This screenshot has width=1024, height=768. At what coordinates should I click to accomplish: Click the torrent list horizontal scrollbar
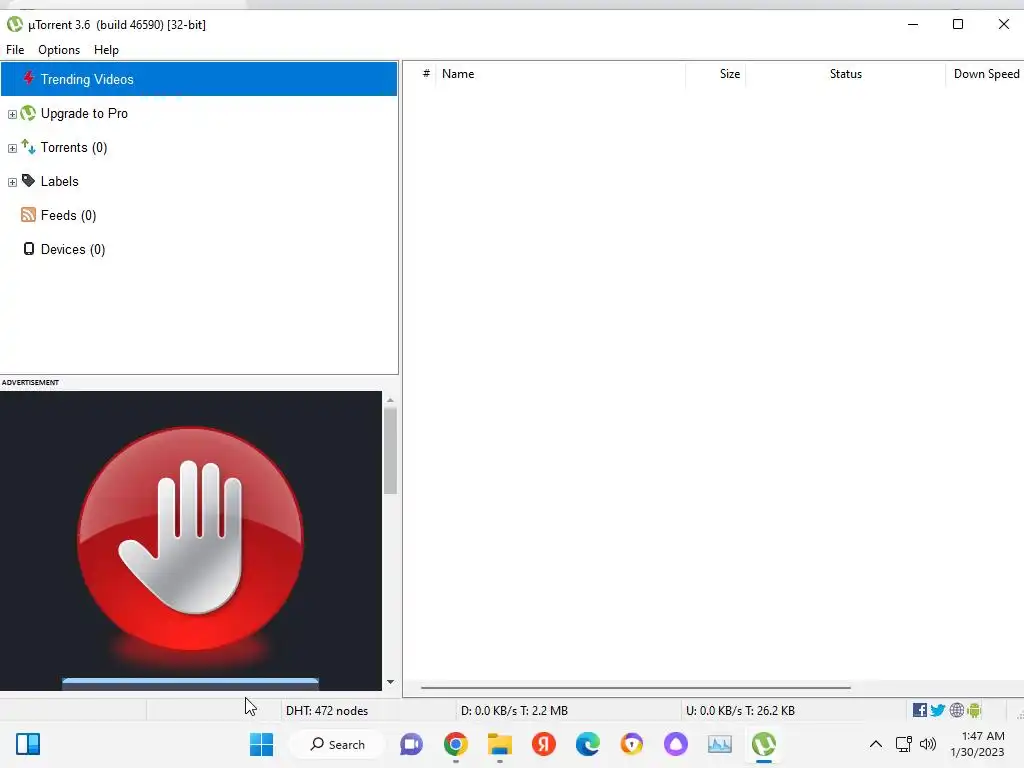coord(635,687)
